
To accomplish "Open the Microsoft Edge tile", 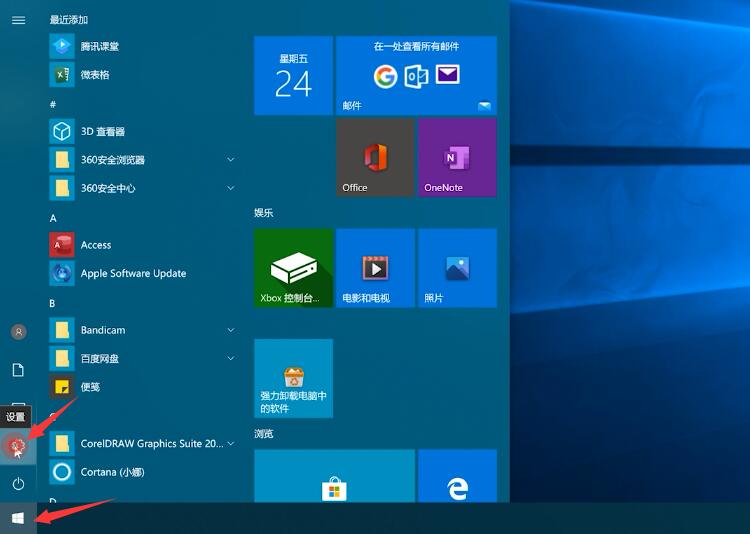I will pyautogui.click(x=457, y=476).
